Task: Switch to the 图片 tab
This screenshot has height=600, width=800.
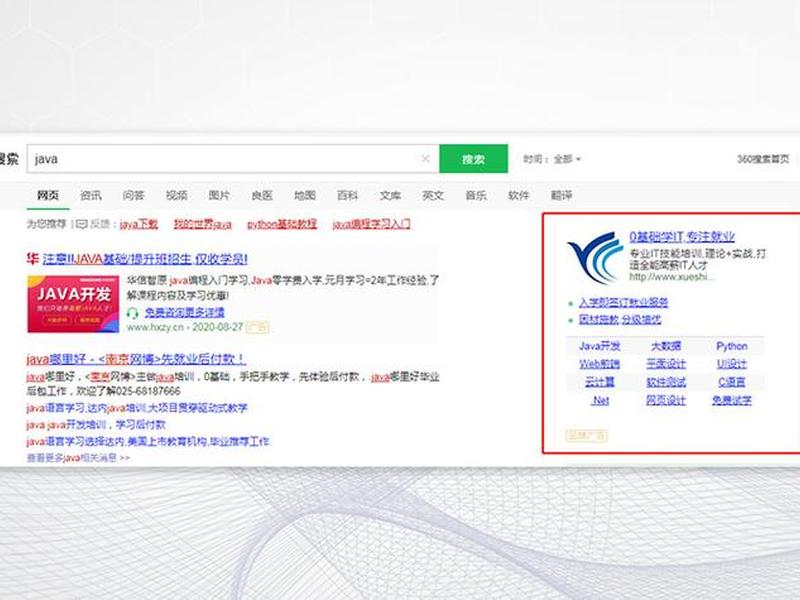Action: 219,195
